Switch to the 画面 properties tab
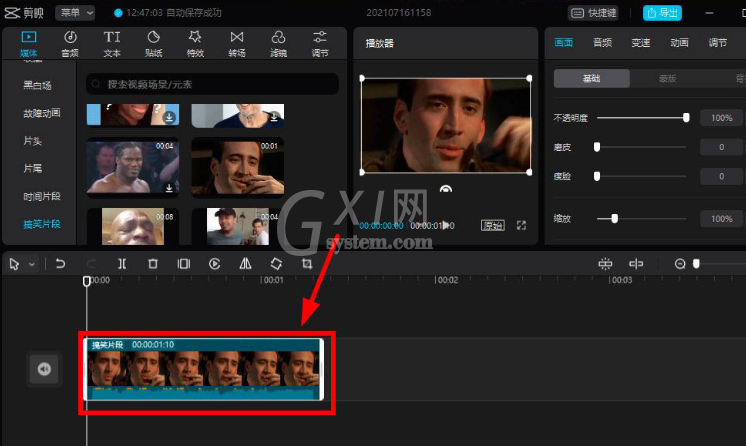The width and height of the screenshot is (746, 446). coord(563,43)
